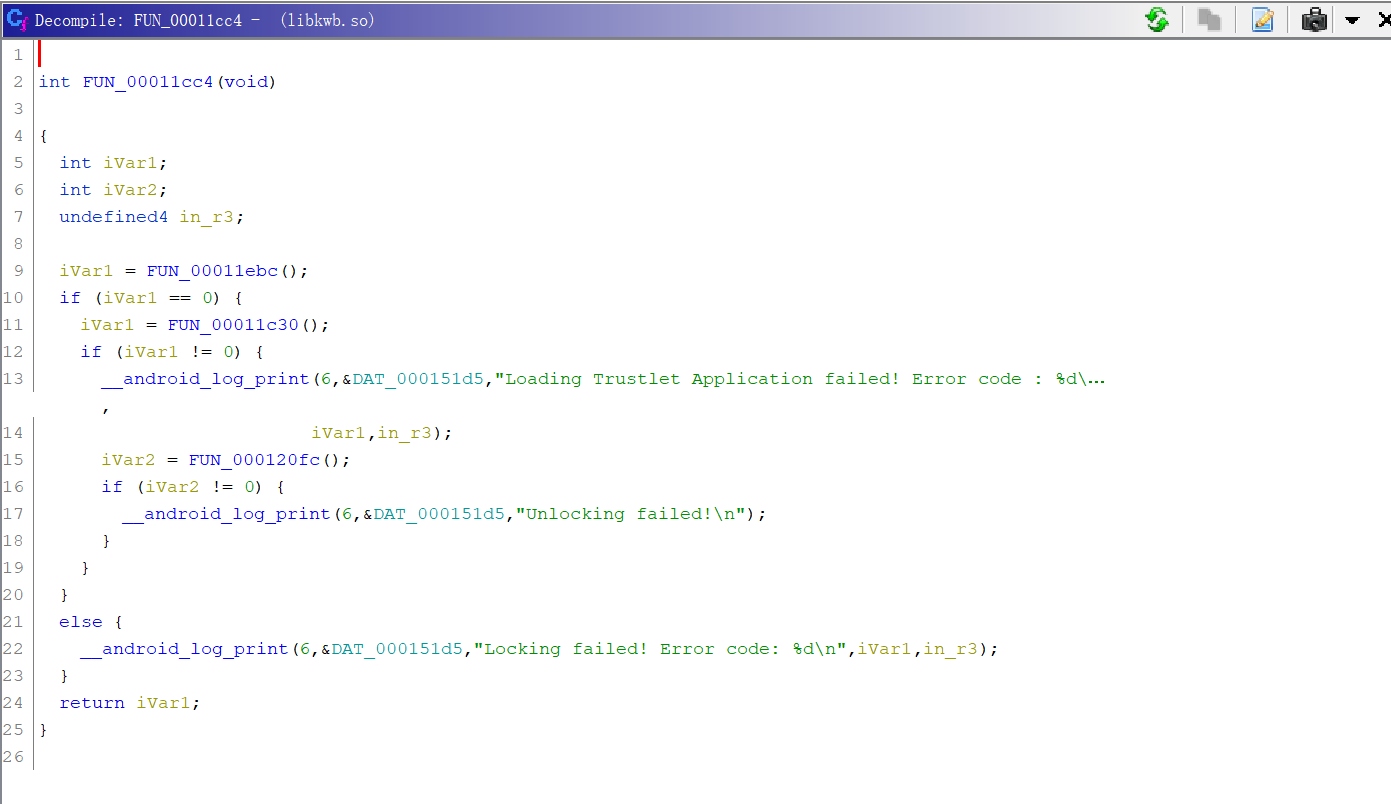
Task: Select the undefined4 type on line 7
Action: coord(114,217)
